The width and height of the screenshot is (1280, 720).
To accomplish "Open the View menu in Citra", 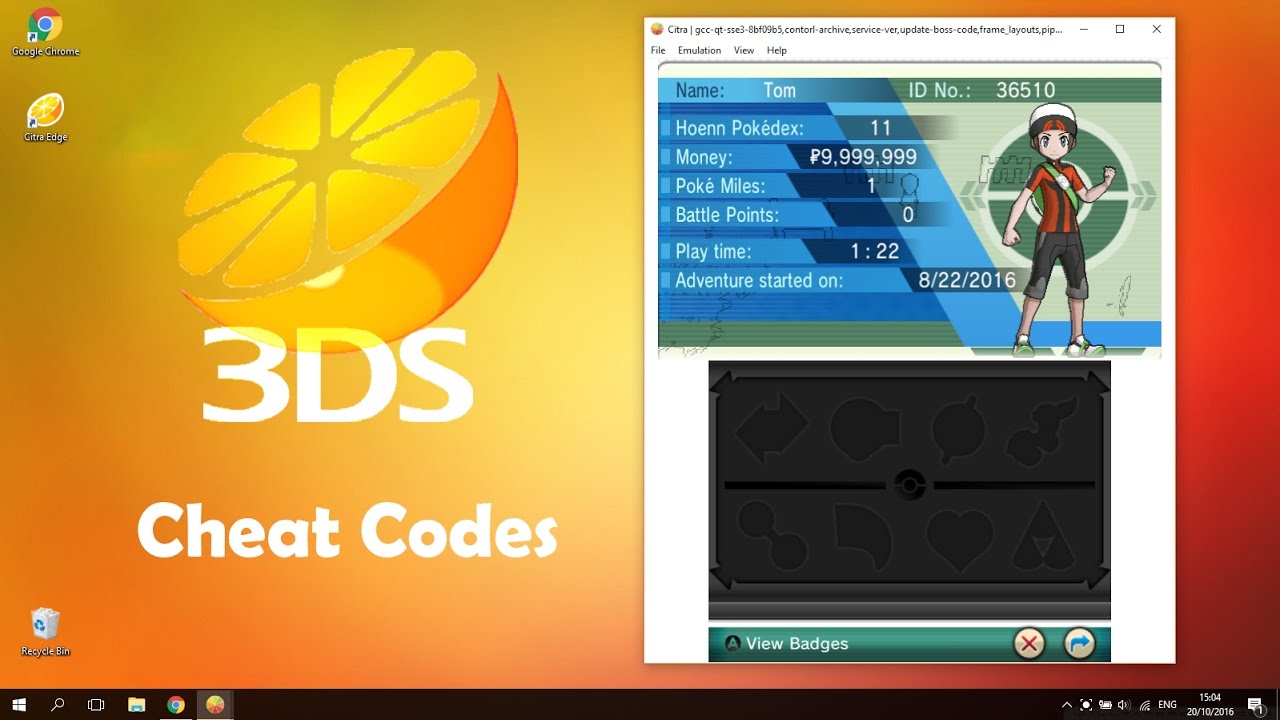I will pyautogui.click(x=744, y=50).
